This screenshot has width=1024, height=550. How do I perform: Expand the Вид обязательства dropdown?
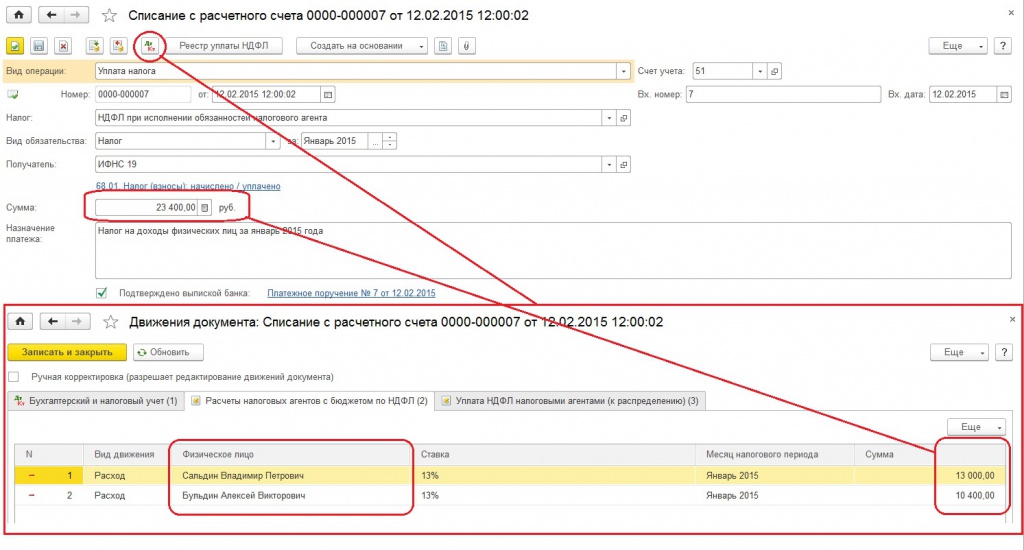[273, 141]
